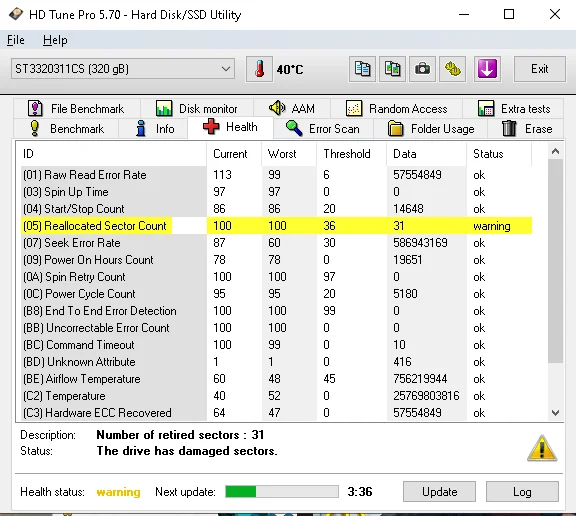Click 'Number of retired sectors : 31' text
Screen dimensions: 576x516
point(180,435)
